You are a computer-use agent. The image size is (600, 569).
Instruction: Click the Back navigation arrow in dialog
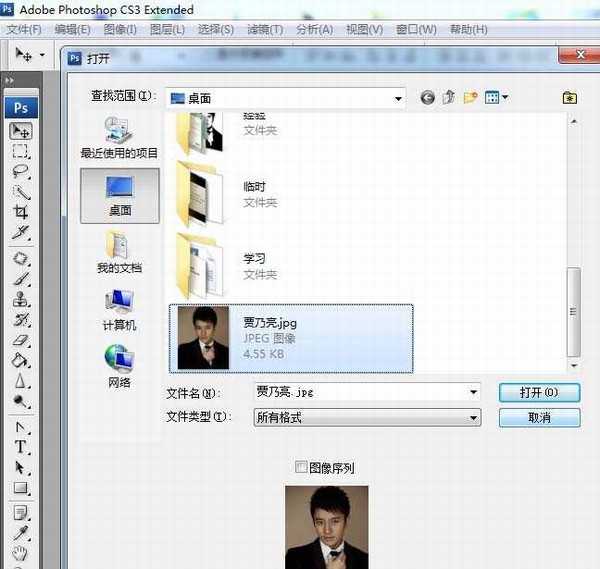point(428,98)
